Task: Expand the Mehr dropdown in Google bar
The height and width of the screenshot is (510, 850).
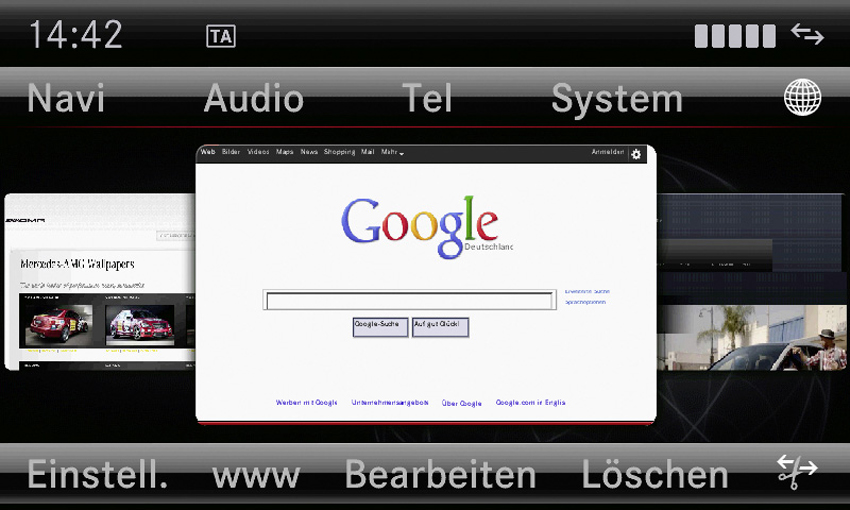Action: (x=392, y=152)
